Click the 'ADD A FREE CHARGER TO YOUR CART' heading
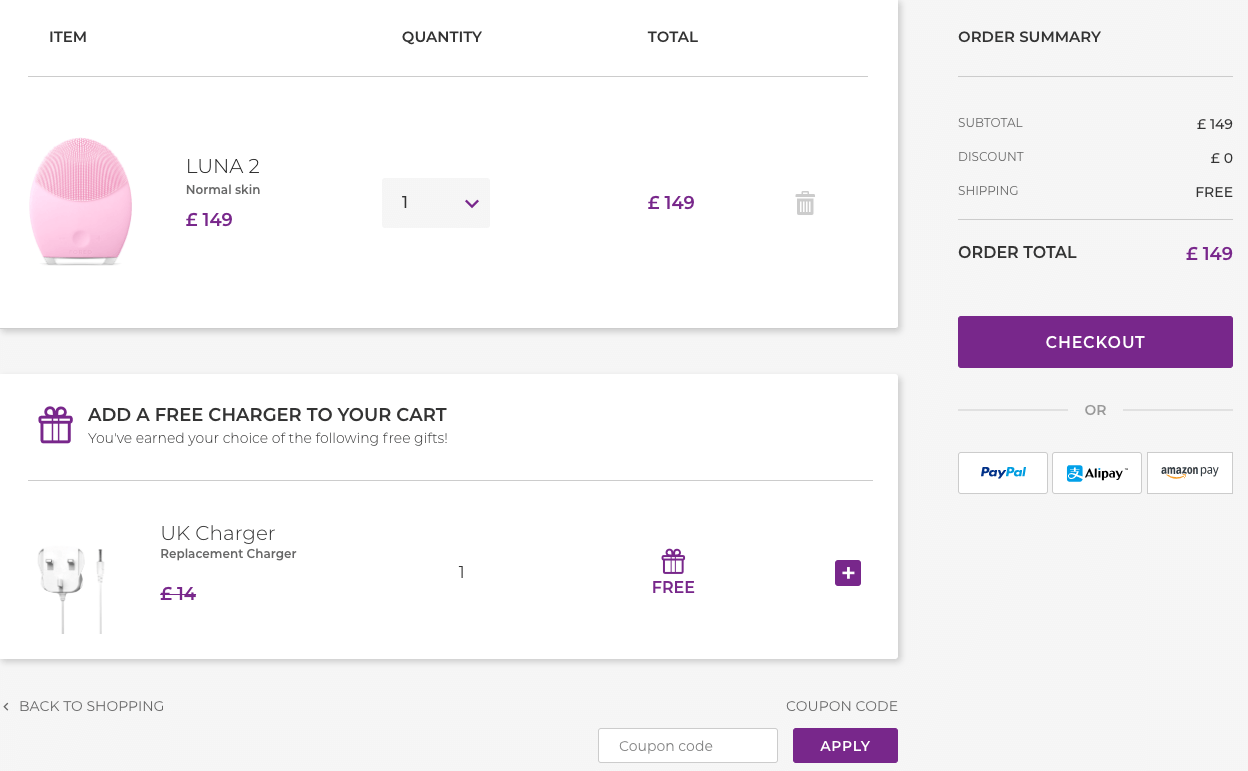The height and width of the screenshot is (771, 1248). coord(267,415)
